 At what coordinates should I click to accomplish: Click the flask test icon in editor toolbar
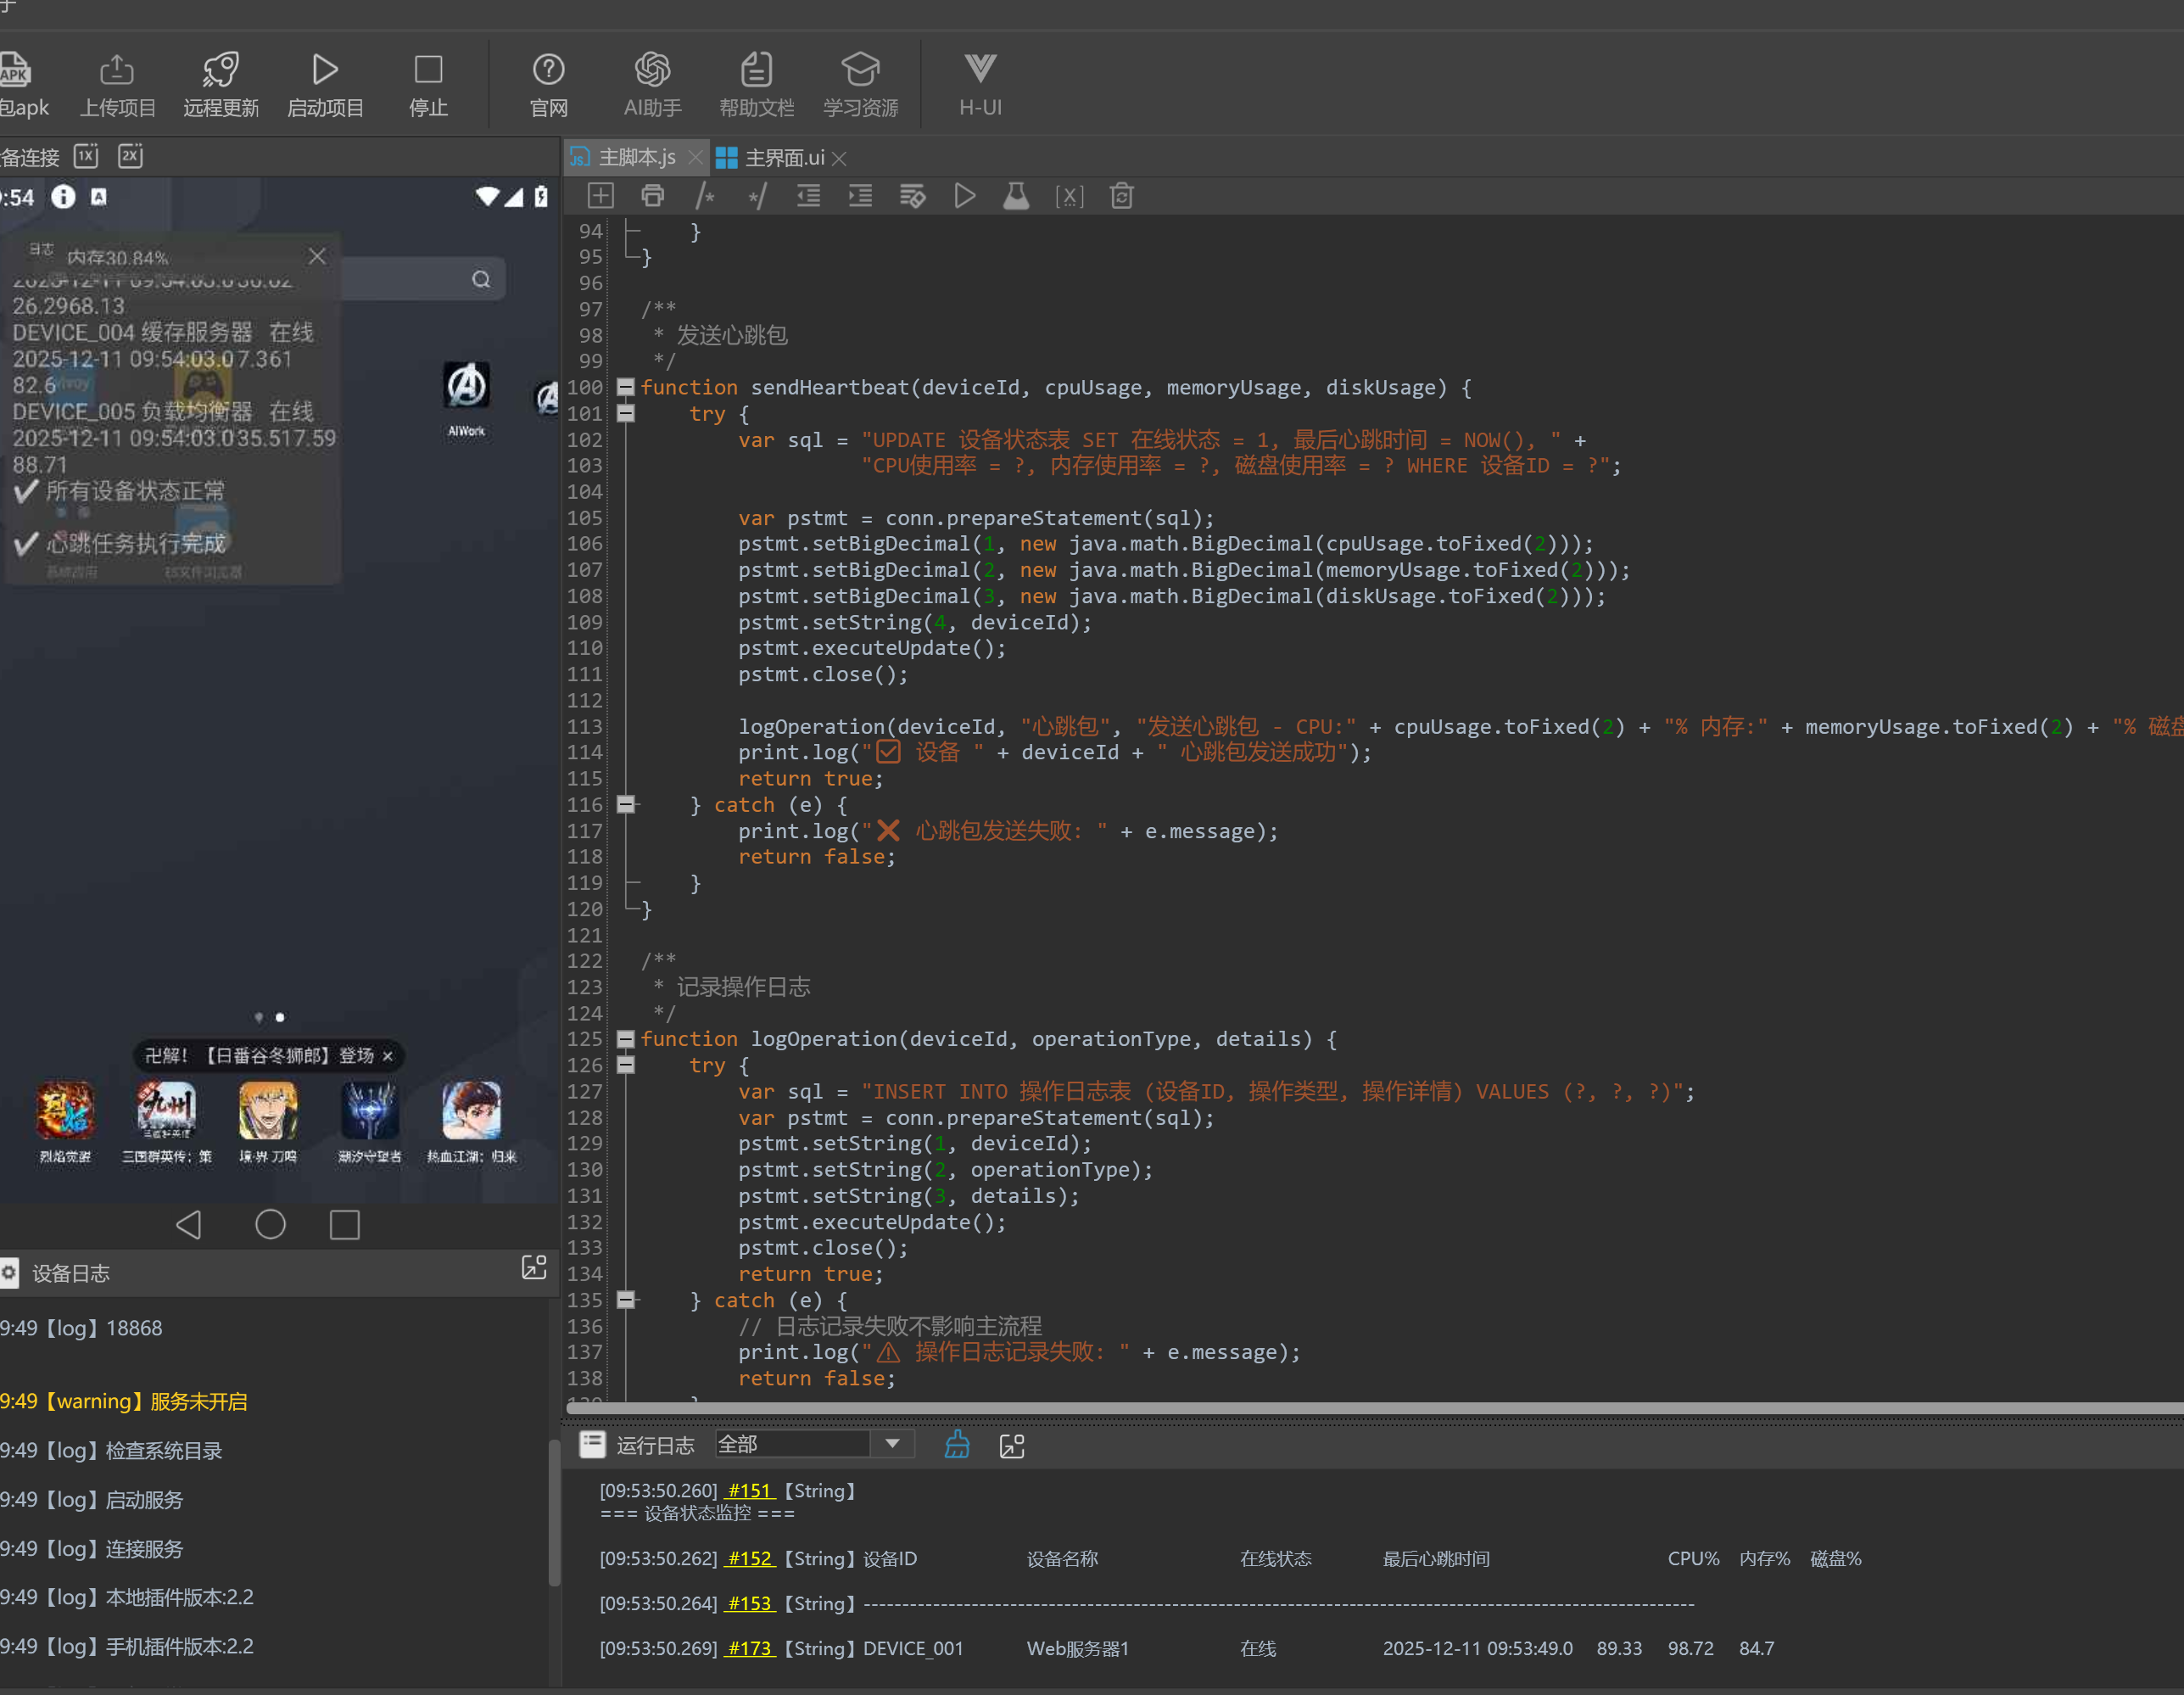[x=1016, y=196]
